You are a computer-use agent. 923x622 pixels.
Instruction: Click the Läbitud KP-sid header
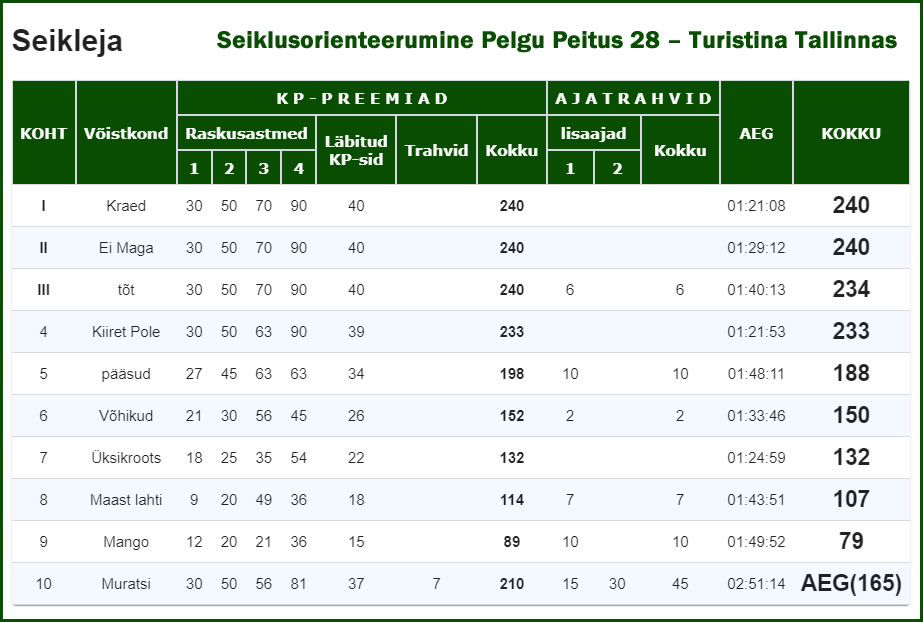tap(356, 150)
